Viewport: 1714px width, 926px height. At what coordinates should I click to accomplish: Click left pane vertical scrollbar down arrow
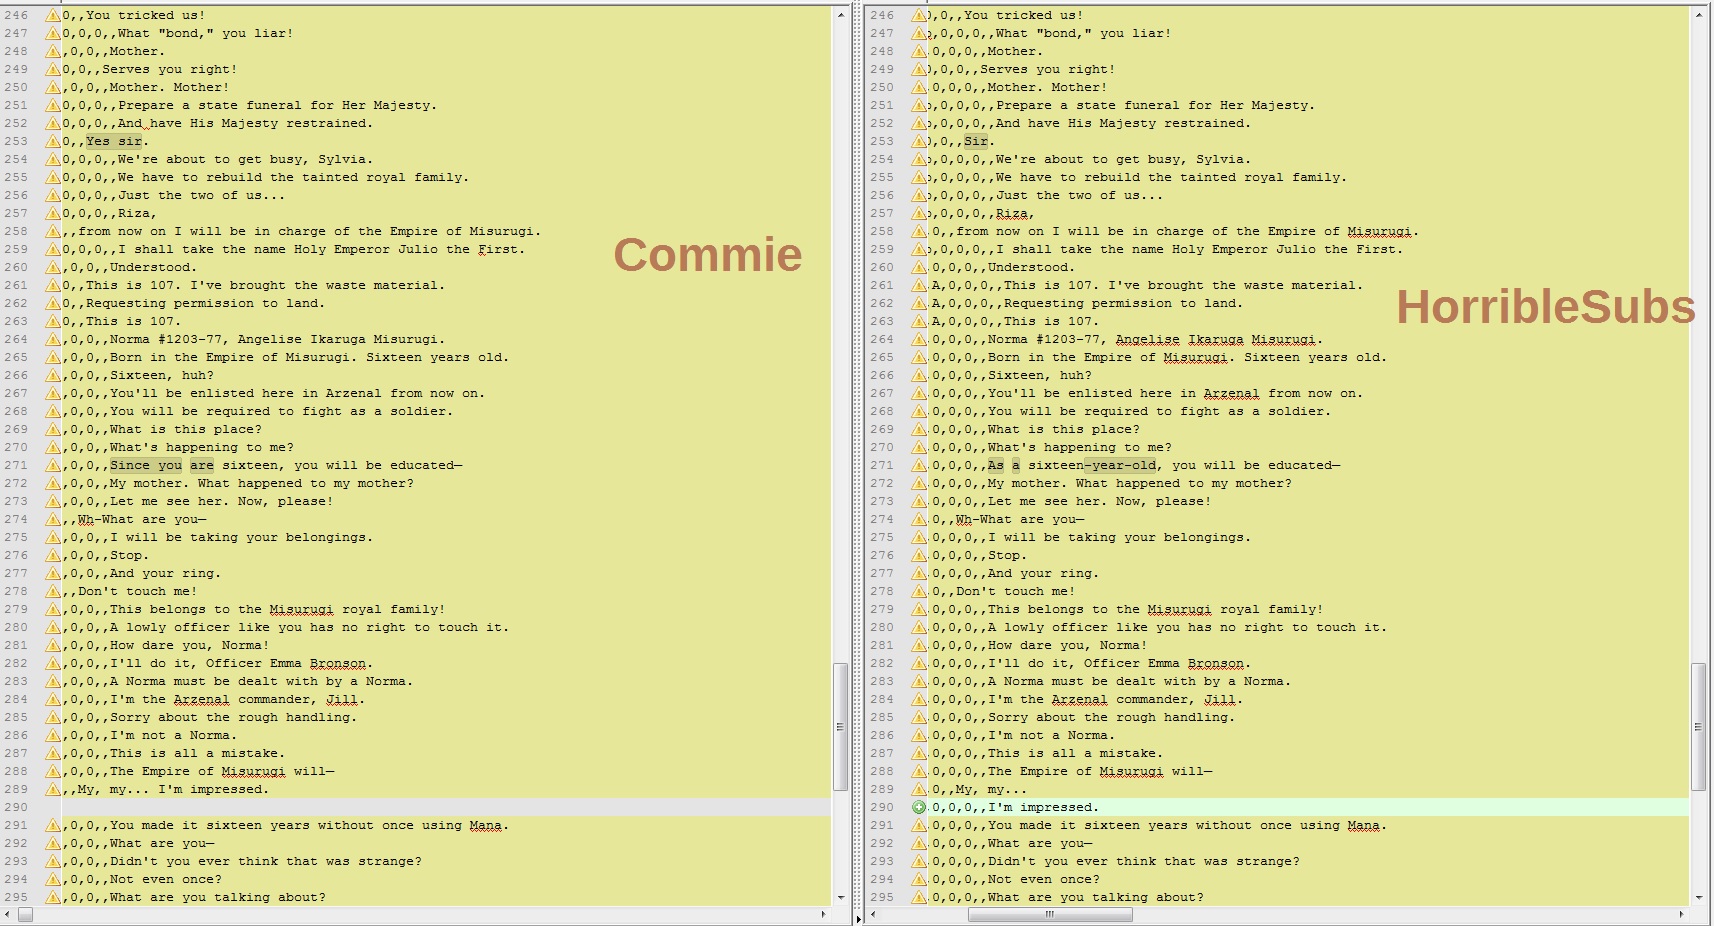click(x=840, y=898)
